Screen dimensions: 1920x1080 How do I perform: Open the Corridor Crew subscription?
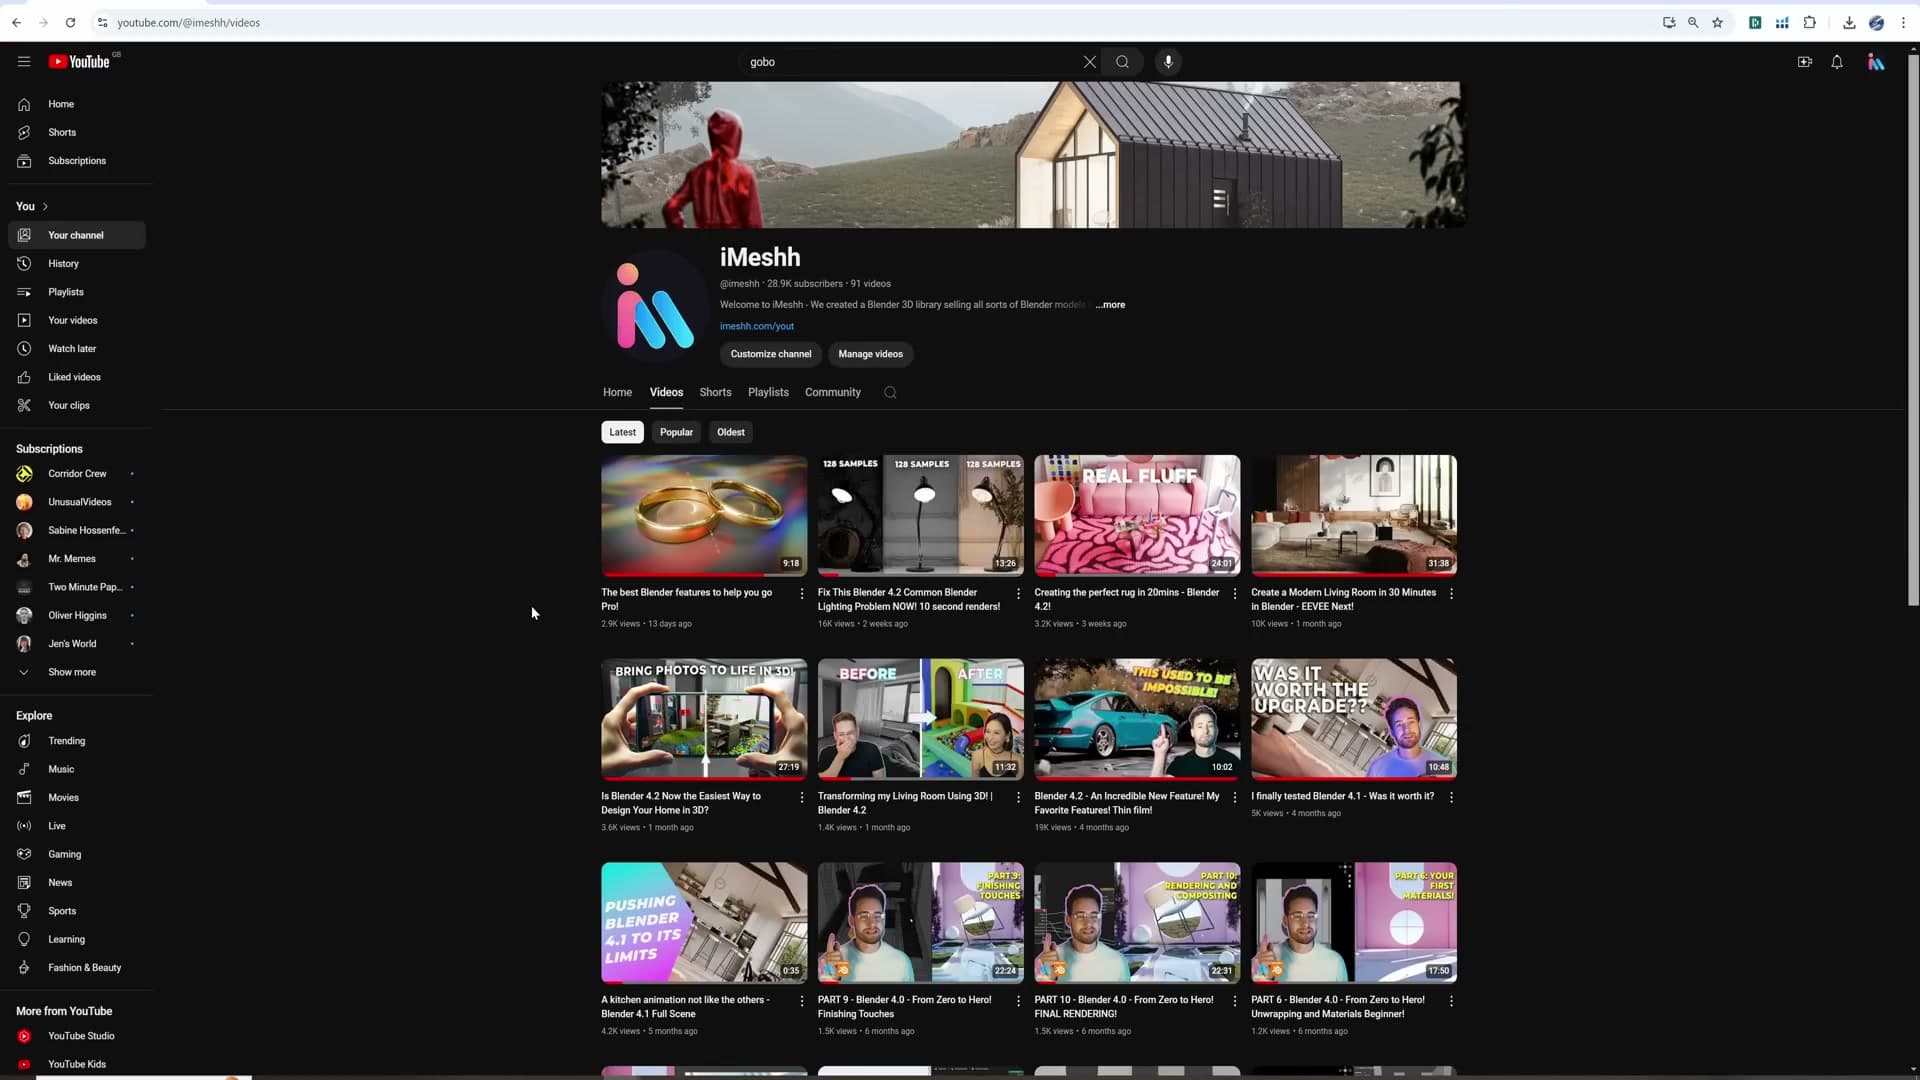77,474
